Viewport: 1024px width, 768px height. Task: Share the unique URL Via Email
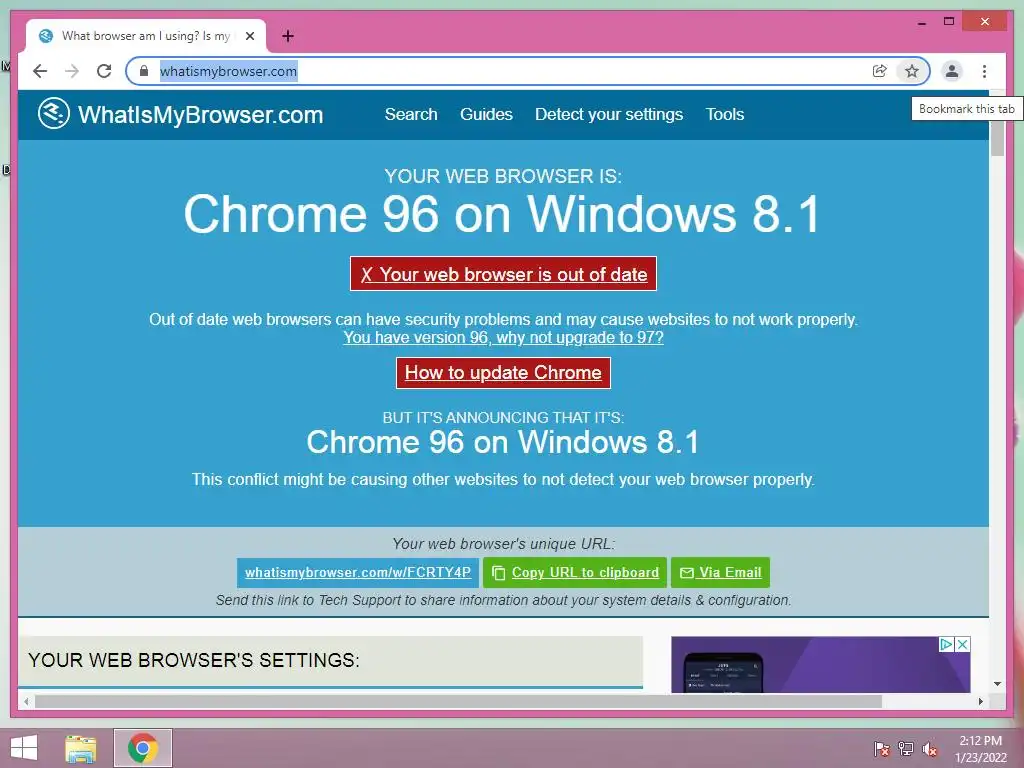[720, 572]
